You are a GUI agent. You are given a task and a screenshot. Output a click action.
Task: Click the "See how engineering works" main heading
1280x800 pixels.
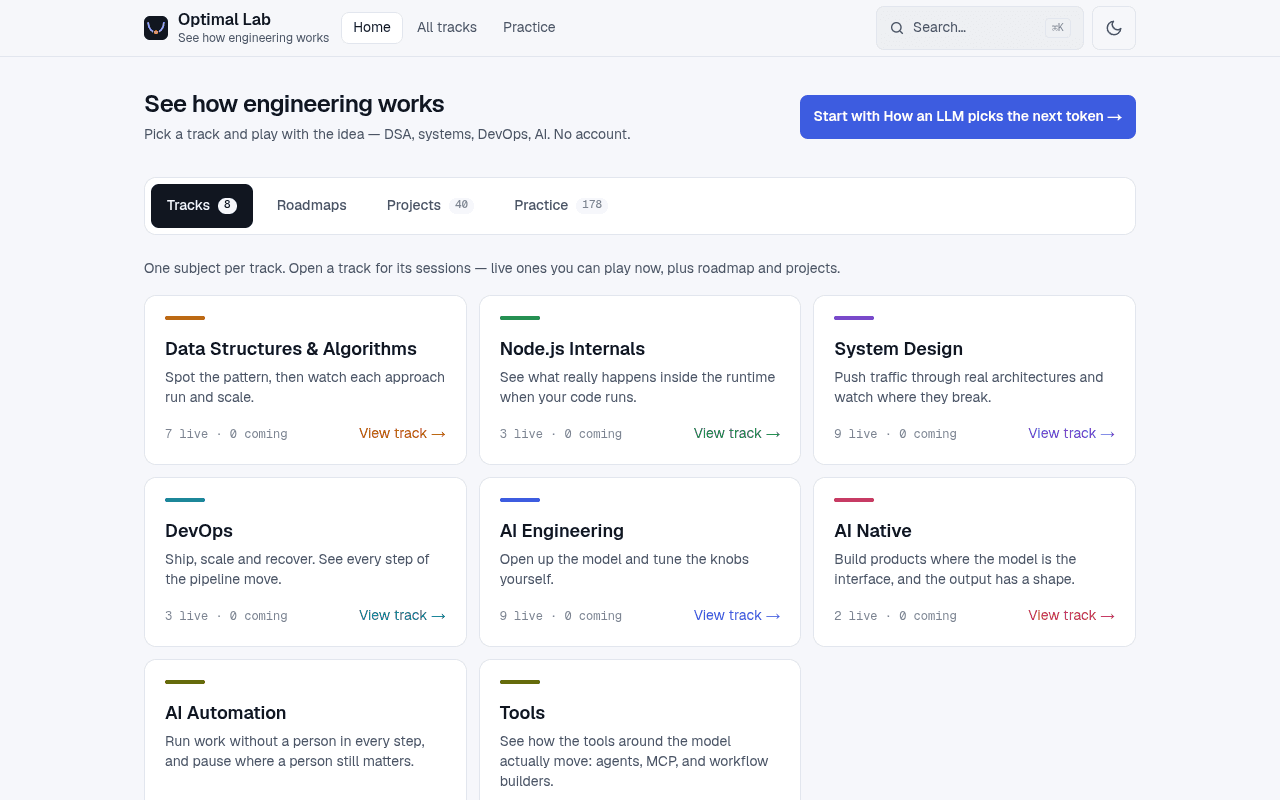[294, 104]
